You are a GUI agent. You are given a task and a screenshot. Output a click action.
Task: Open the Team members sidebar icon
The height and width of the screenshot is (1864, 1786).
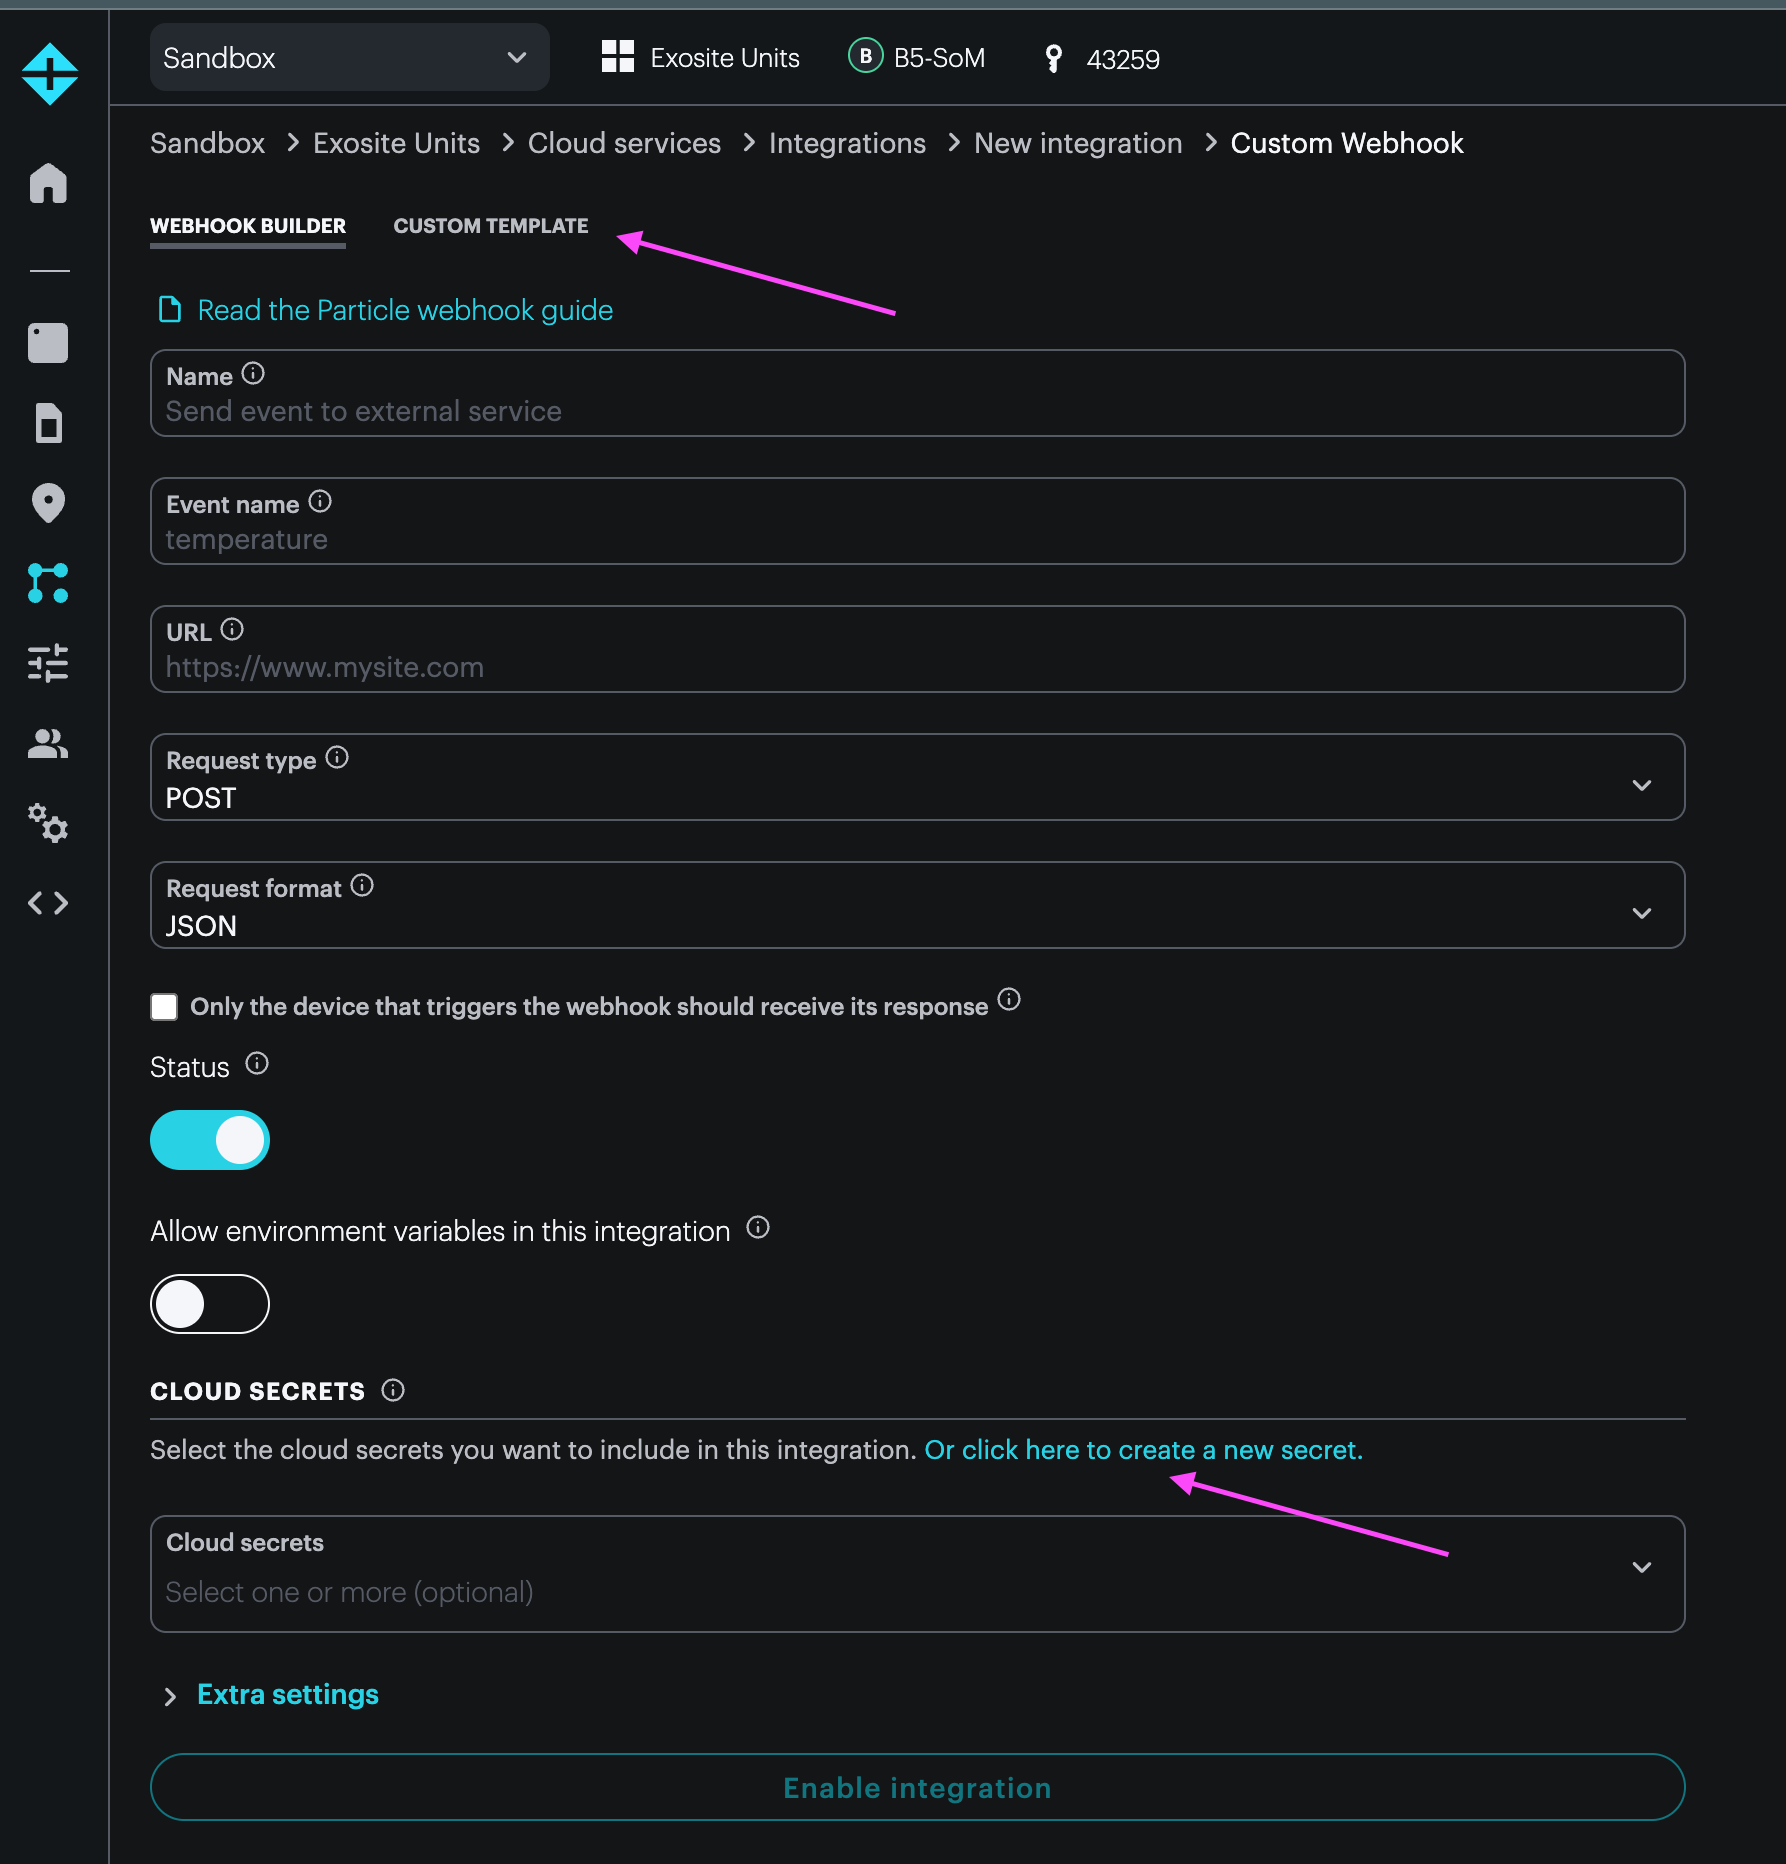coord(48,743)
